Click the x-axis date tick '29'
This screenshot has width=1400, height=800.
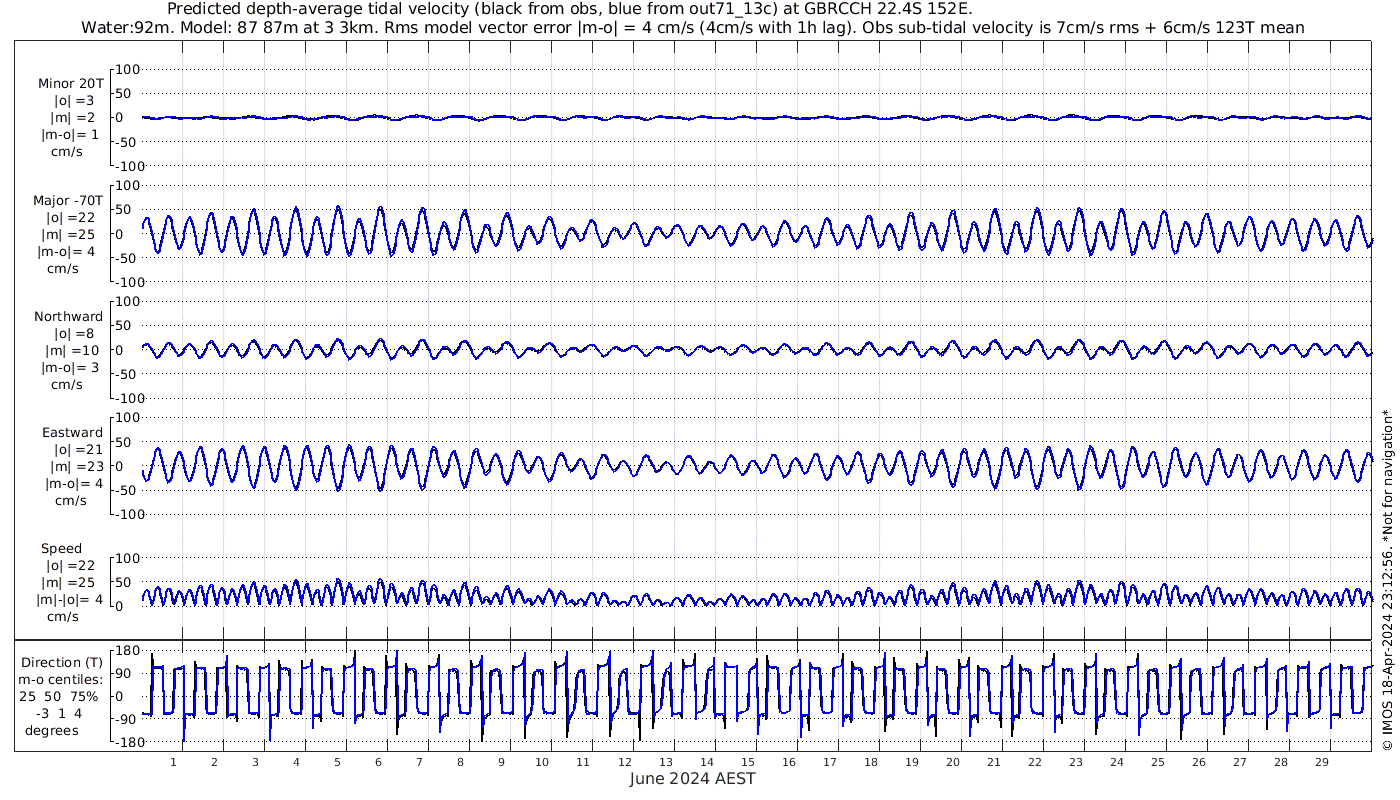(x=1321, y=762)
